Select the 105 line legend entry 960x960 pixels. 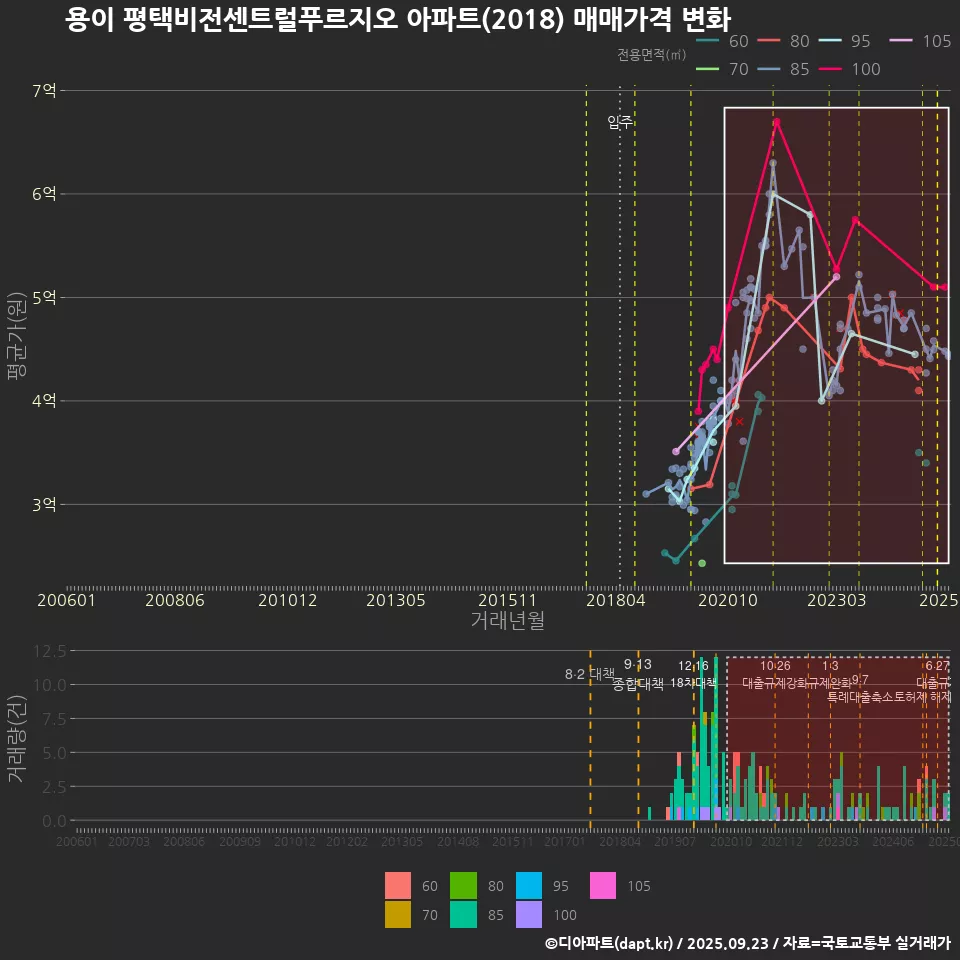[917, 41]
